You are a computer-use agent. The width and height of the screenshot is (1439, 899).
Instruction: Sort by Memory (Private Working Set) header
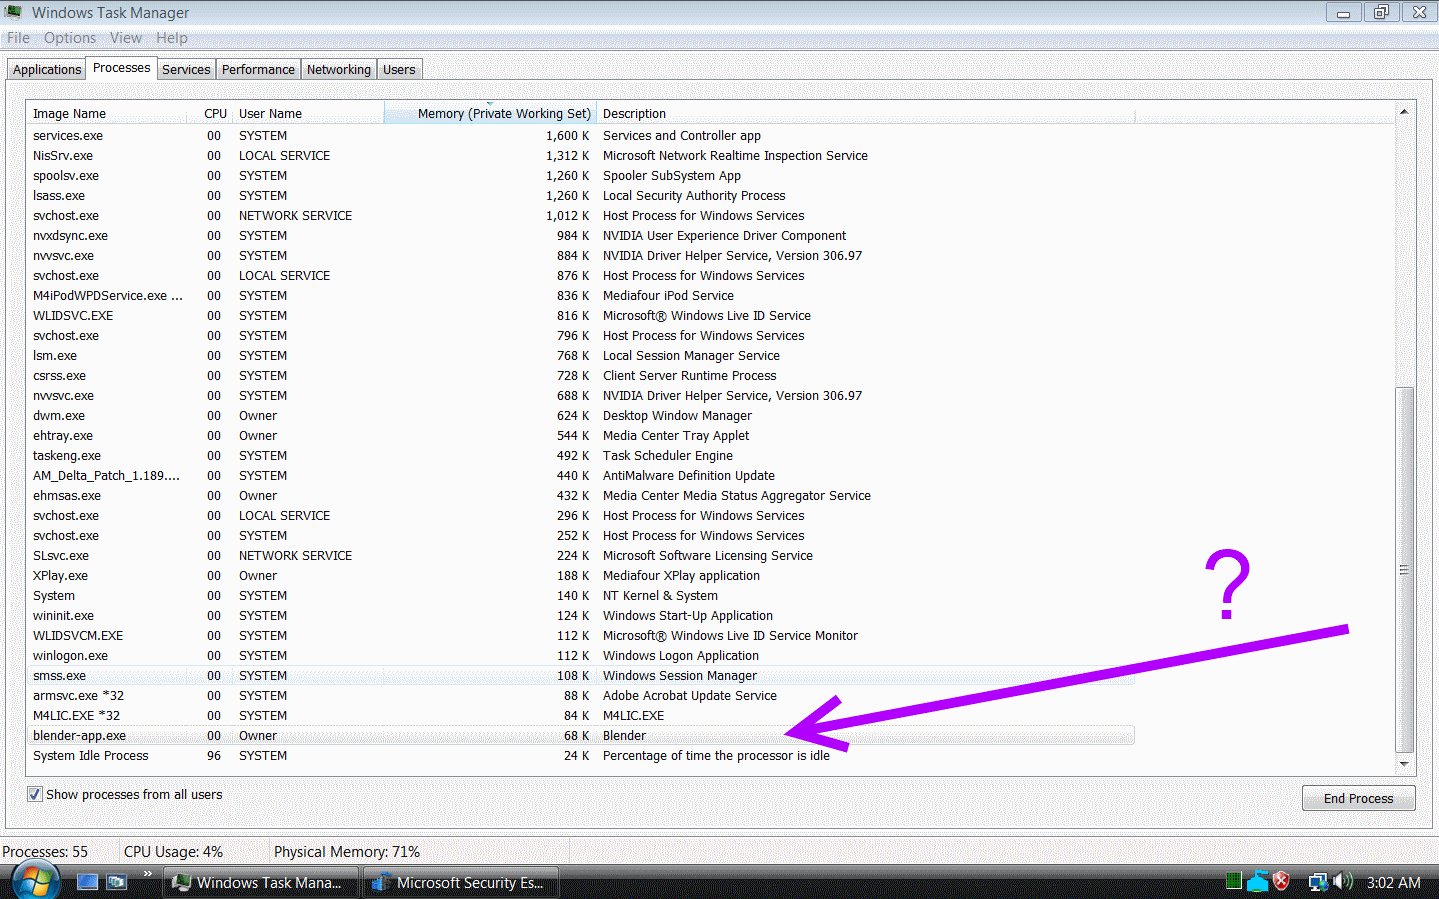(x=490, y=113)
